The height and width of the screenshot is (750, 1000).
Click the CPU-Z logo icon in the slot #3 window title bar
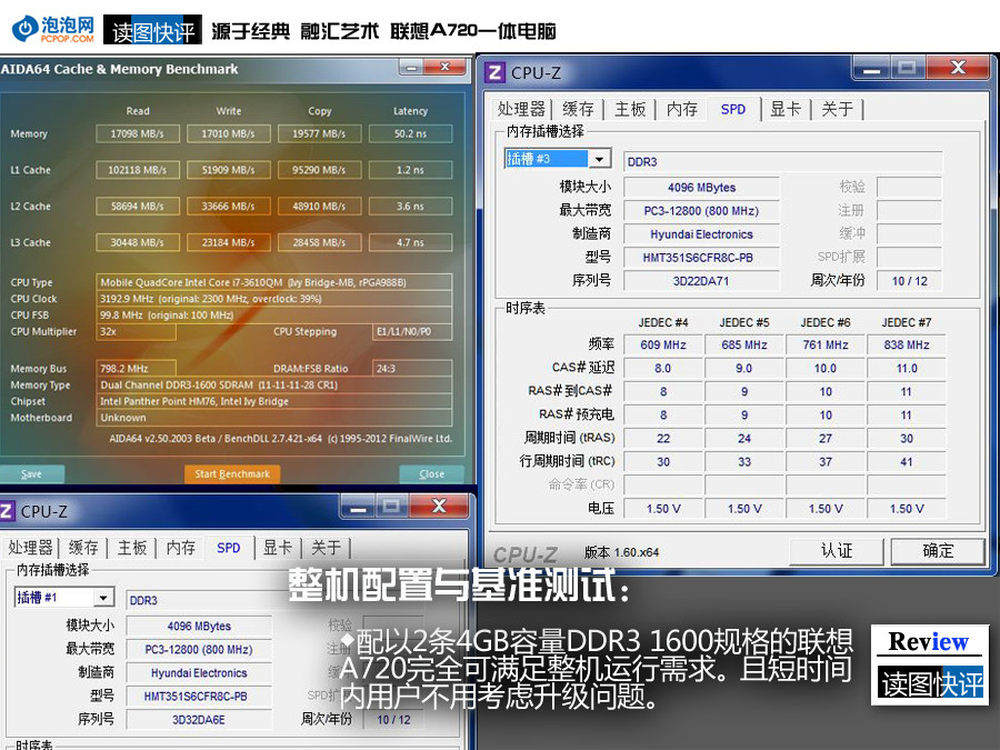pos(495,72)
